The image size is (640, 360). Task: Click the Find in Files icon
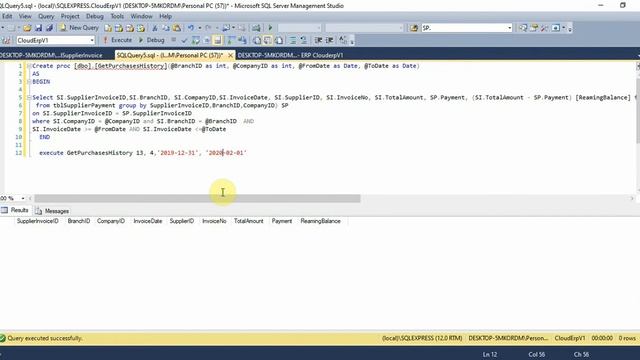point(414,28)
